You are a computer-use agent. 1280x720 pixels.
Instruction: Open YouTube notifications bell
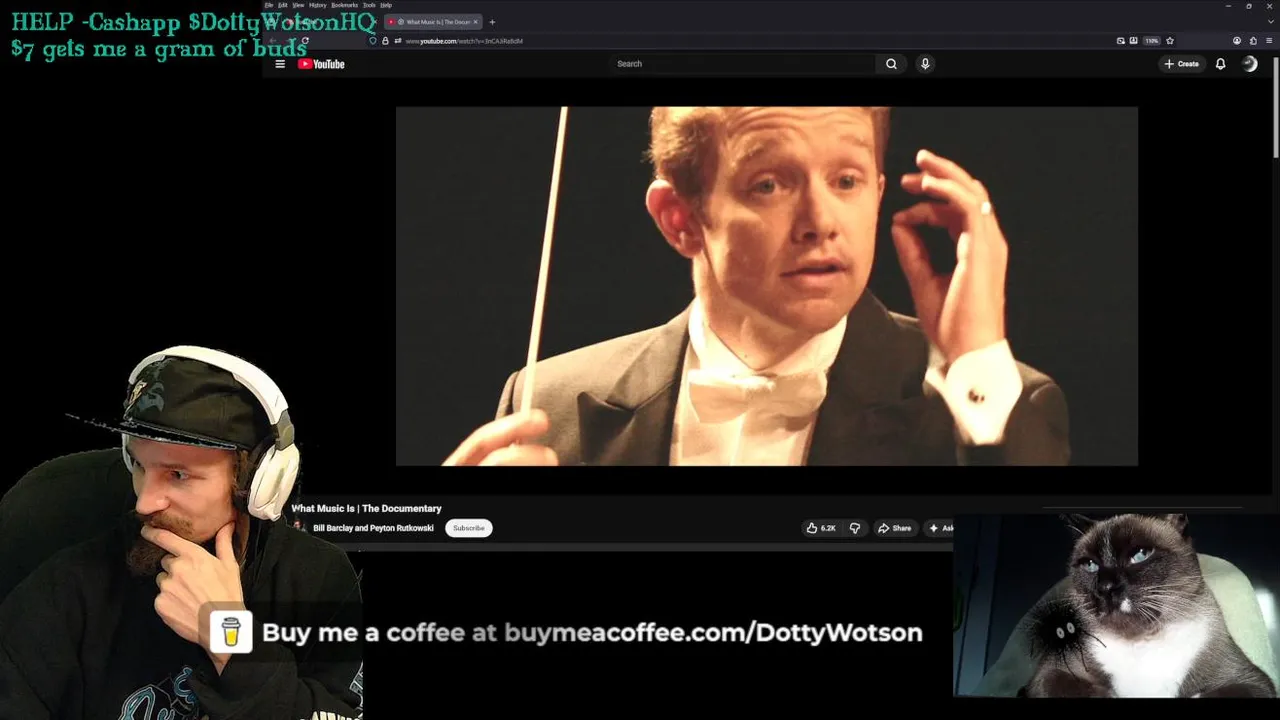coord(1220,64)
